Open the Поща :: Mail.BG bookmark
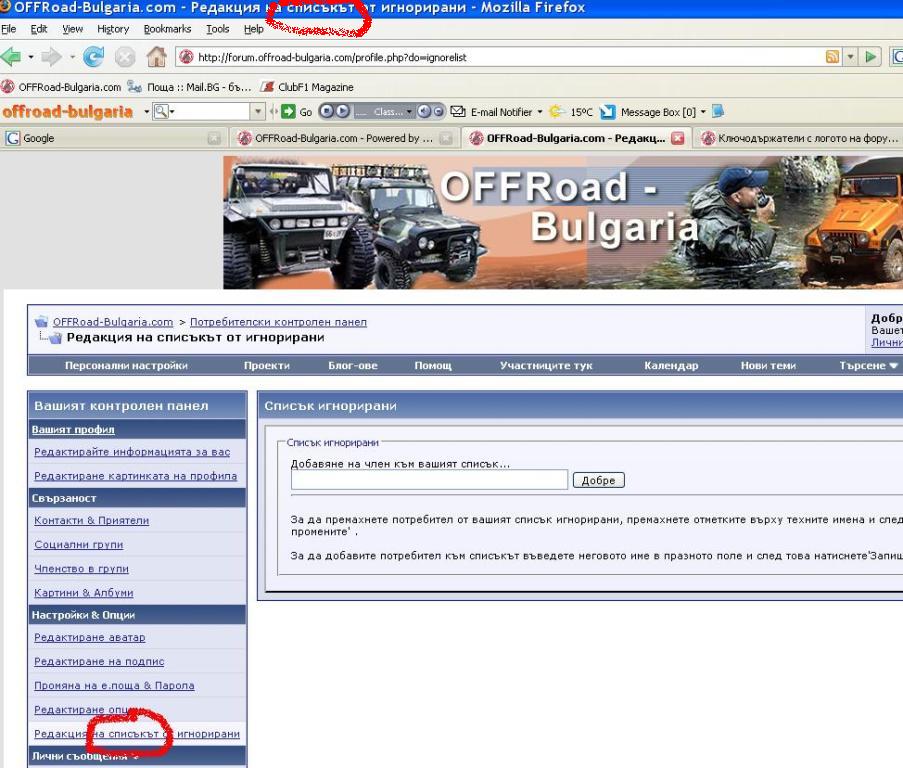The width and height of the screenshot is (903, 768). [x=189, y=87]
